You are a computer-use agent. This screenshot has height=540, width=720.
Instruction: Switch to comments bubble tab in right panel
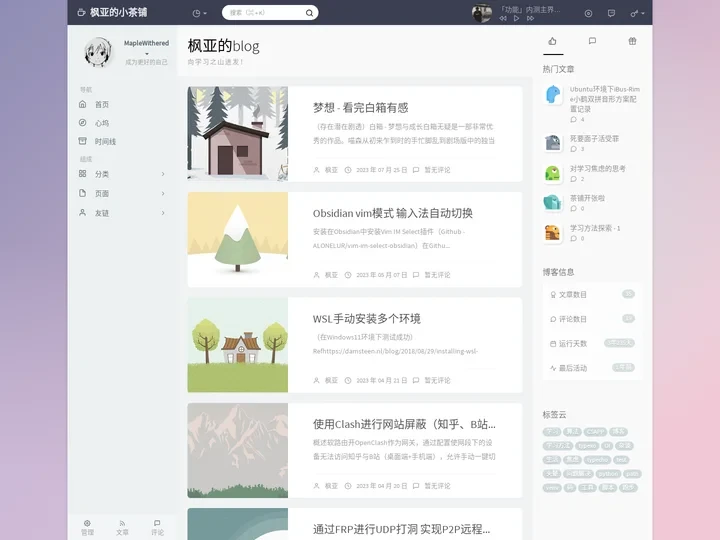point(592,41)
